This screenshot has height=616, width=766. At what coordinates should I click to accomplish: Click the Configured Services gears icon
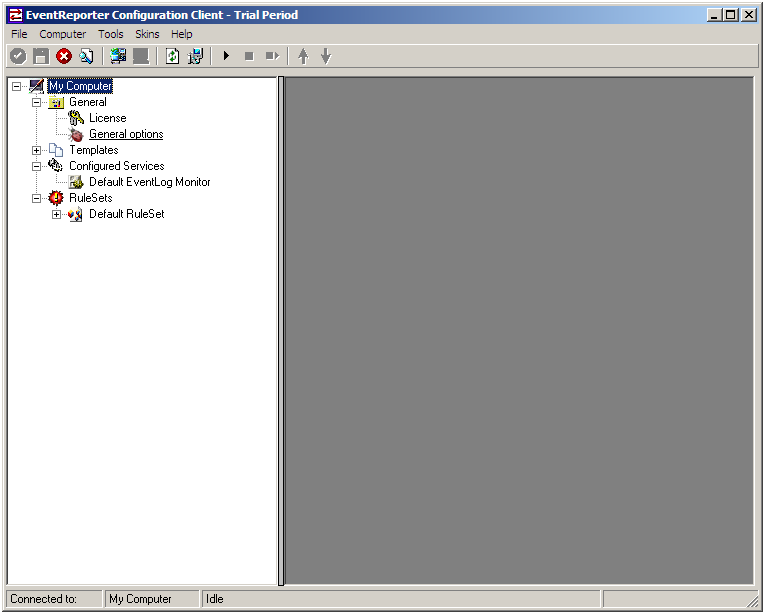tap(56, 166)
